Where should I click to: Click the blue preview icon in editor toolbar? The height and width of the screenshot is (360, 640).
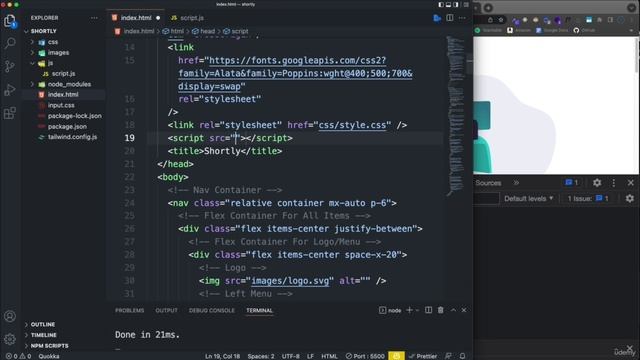(x=437, y=18)
